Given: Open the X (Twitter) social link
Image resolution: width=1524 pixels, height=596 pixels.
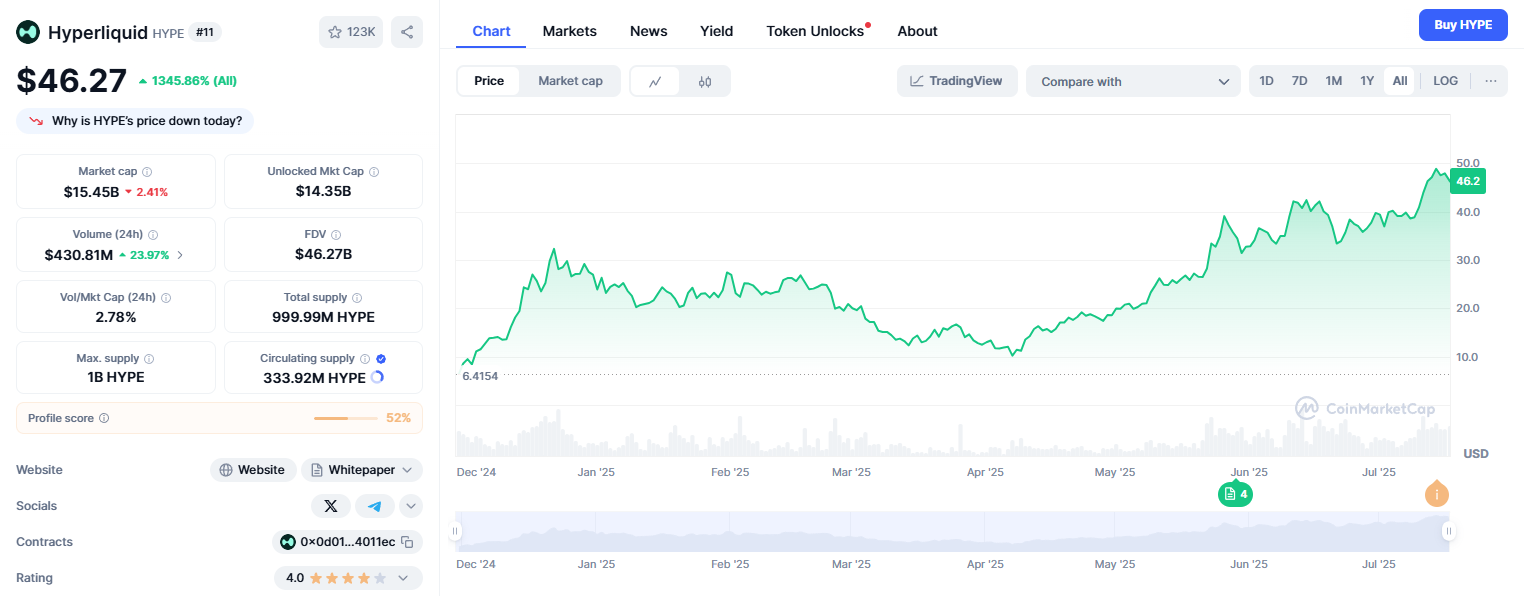Looking at the screenshot, I should (x=331, y=506).
